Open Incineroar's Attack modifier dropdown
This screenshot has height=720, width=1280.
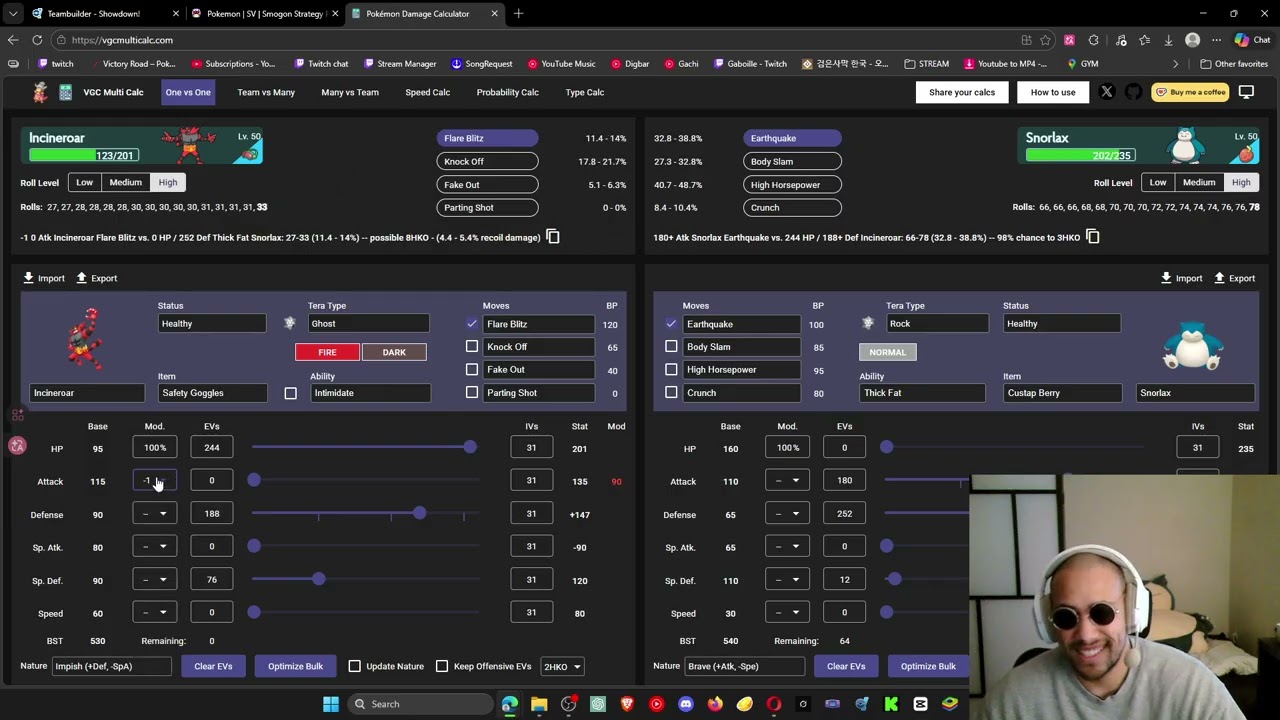point(154,481)
